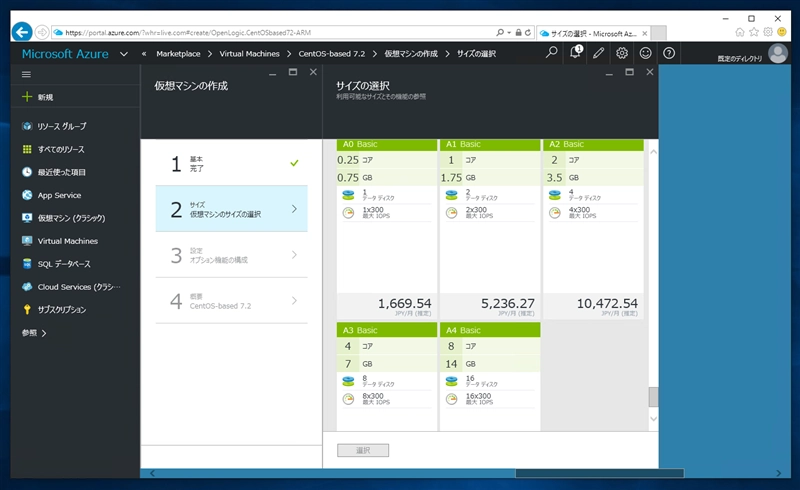The width and height of the screenshot is (800, 490).
Task: Maximize the サイズの選択 blade
Action: pyautogui.click(x=630, y=72)
